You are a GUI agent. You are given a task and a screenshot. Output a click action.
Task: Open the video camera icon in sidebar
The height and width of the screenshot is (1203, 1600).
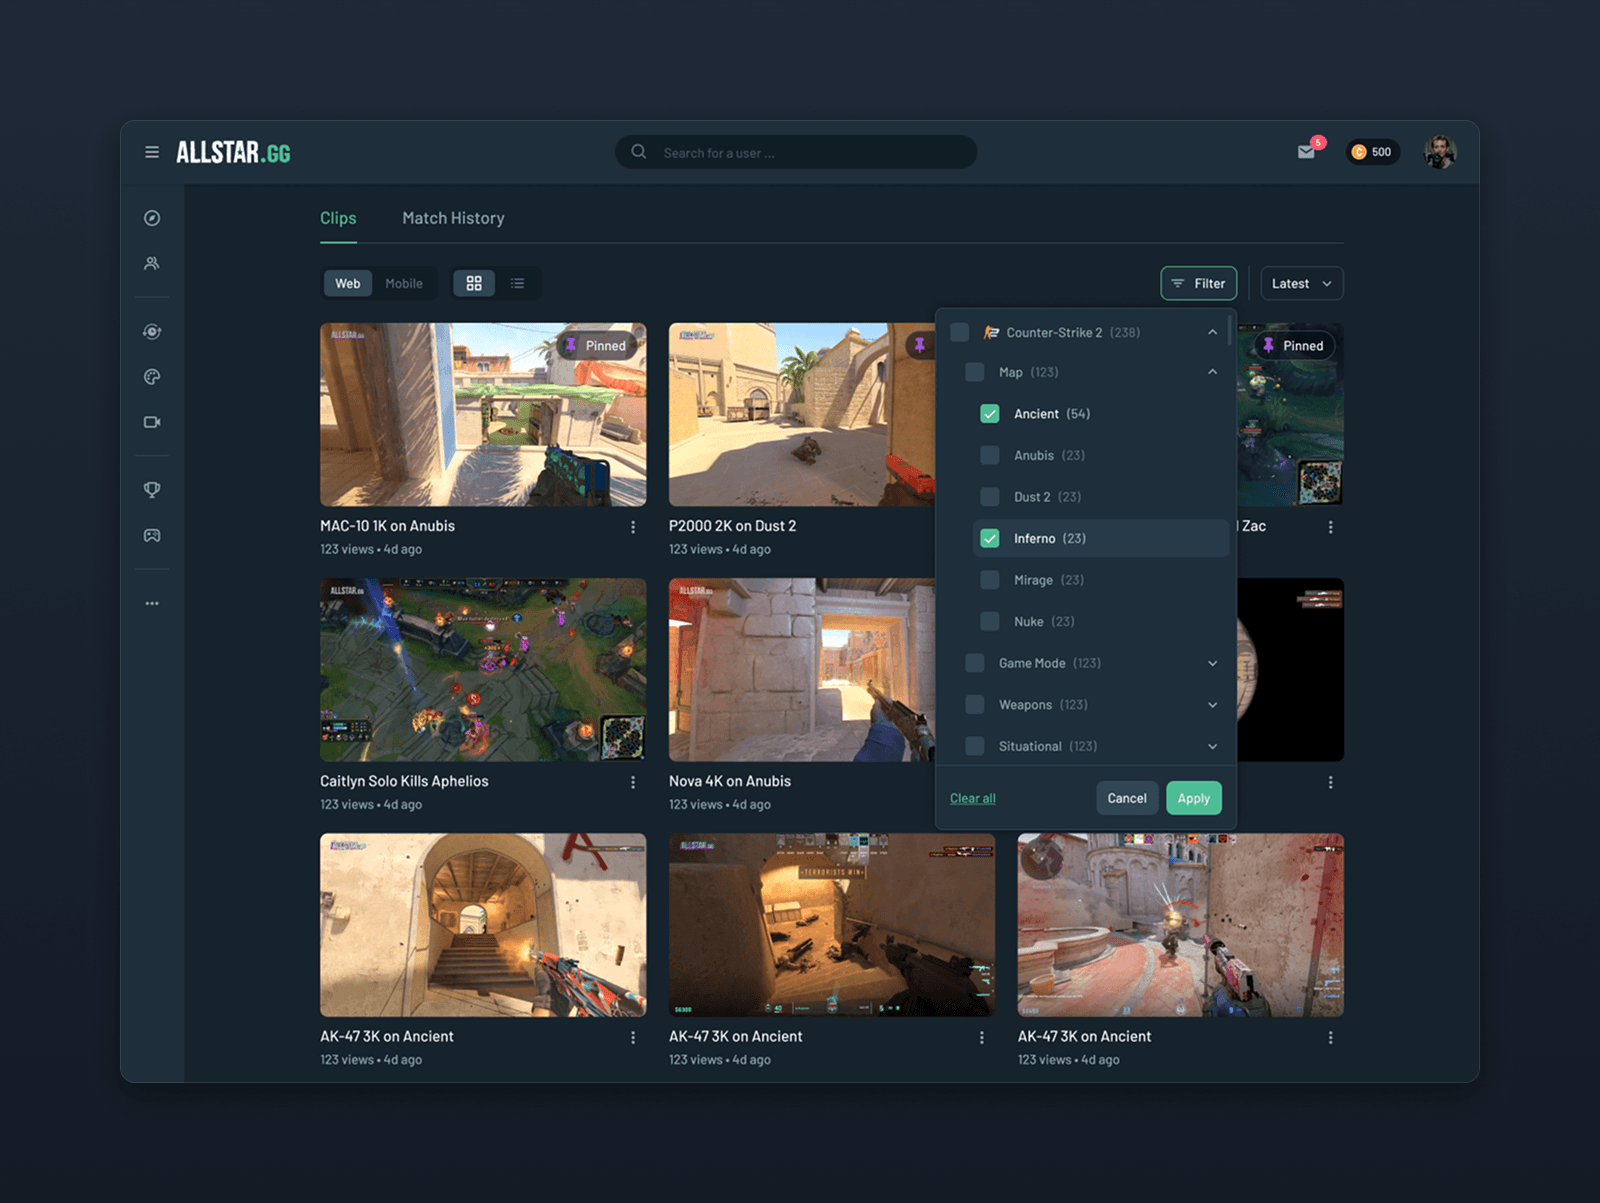(152, 422)
